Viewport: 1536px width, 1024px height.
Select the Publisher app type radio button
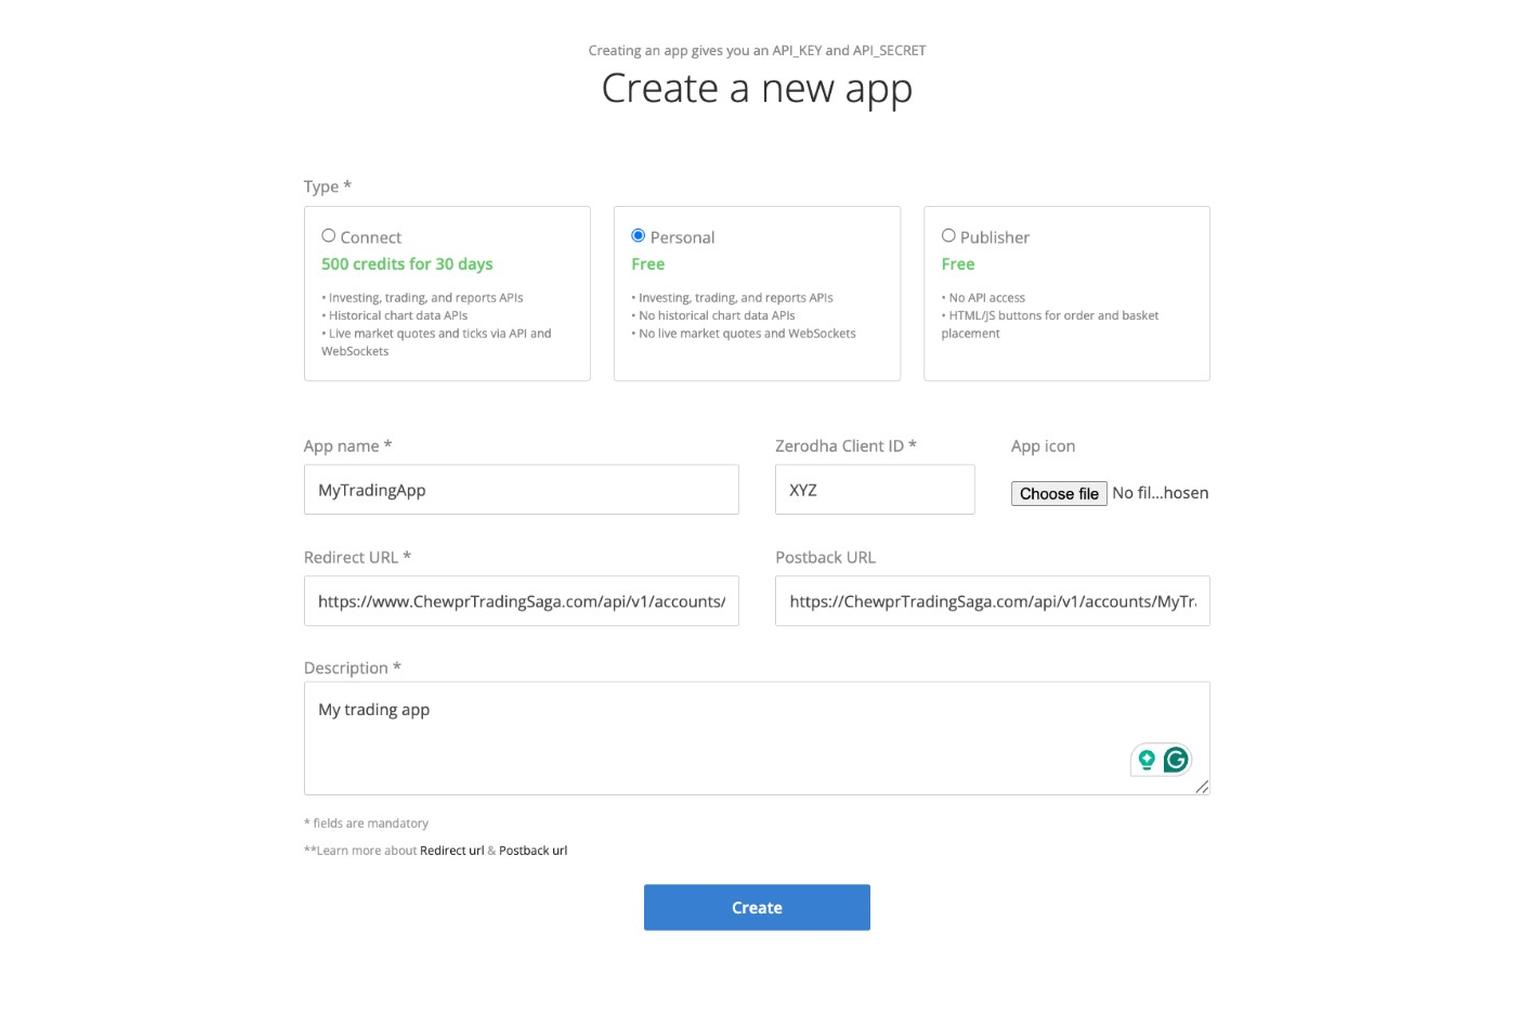(x=948, y=236)
